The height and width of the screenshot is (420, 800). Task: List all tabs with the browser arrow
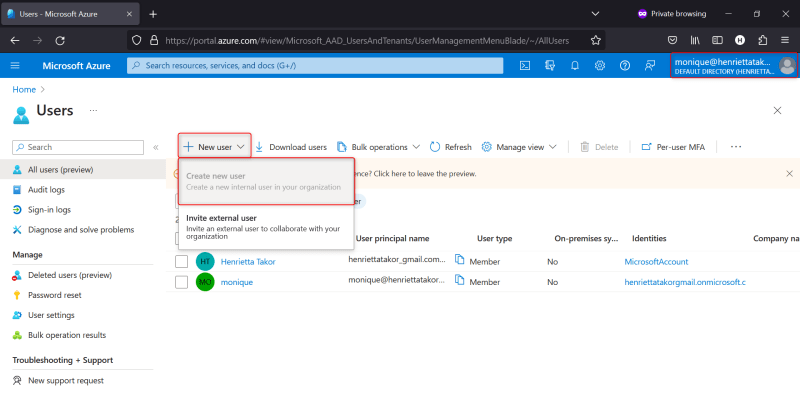[595, 14]
